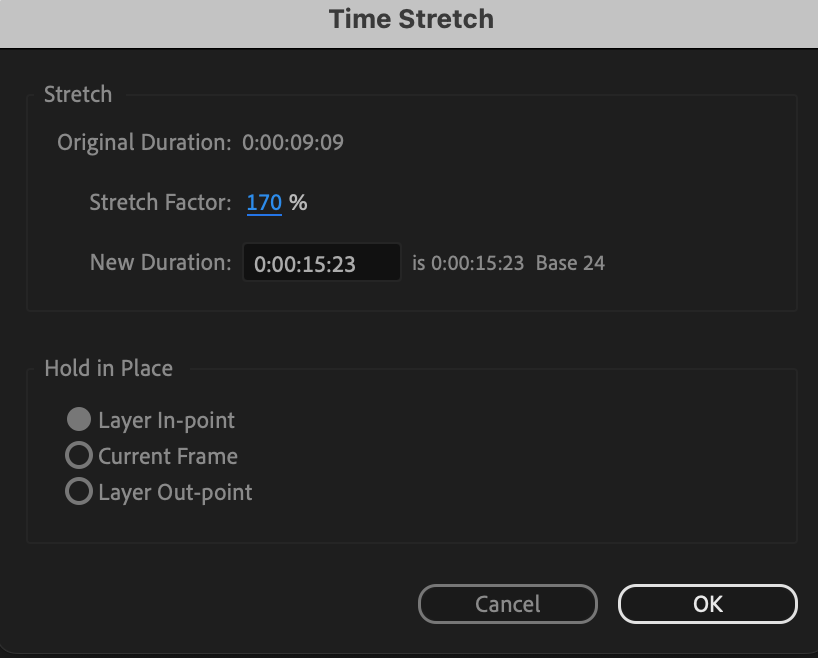The height and width of the screenshot is (658, 818).
Task: Click the blue Stretch Factor value 170
Action: point(264,203)
